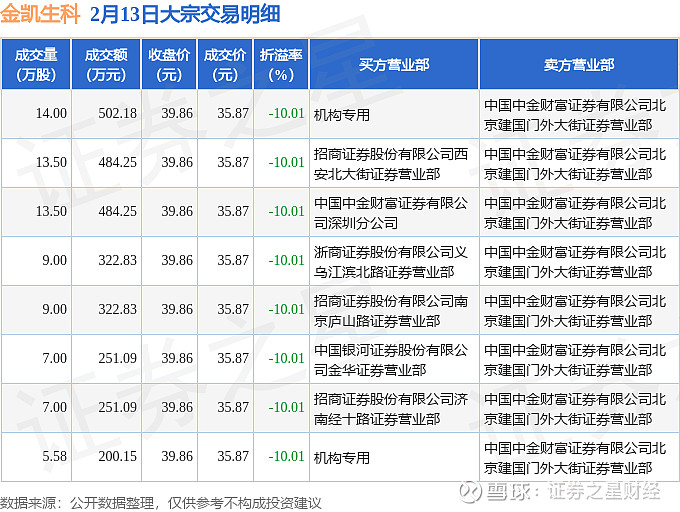
Task: Select the 成交额(万元) column header
Action: 106,65
